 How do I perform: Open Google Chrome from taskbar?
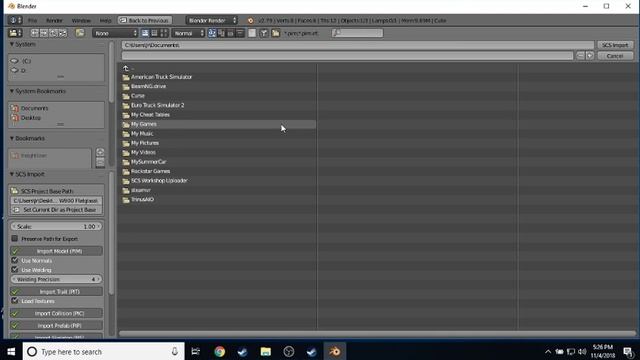pyautogui.click(x=220, y=351)
